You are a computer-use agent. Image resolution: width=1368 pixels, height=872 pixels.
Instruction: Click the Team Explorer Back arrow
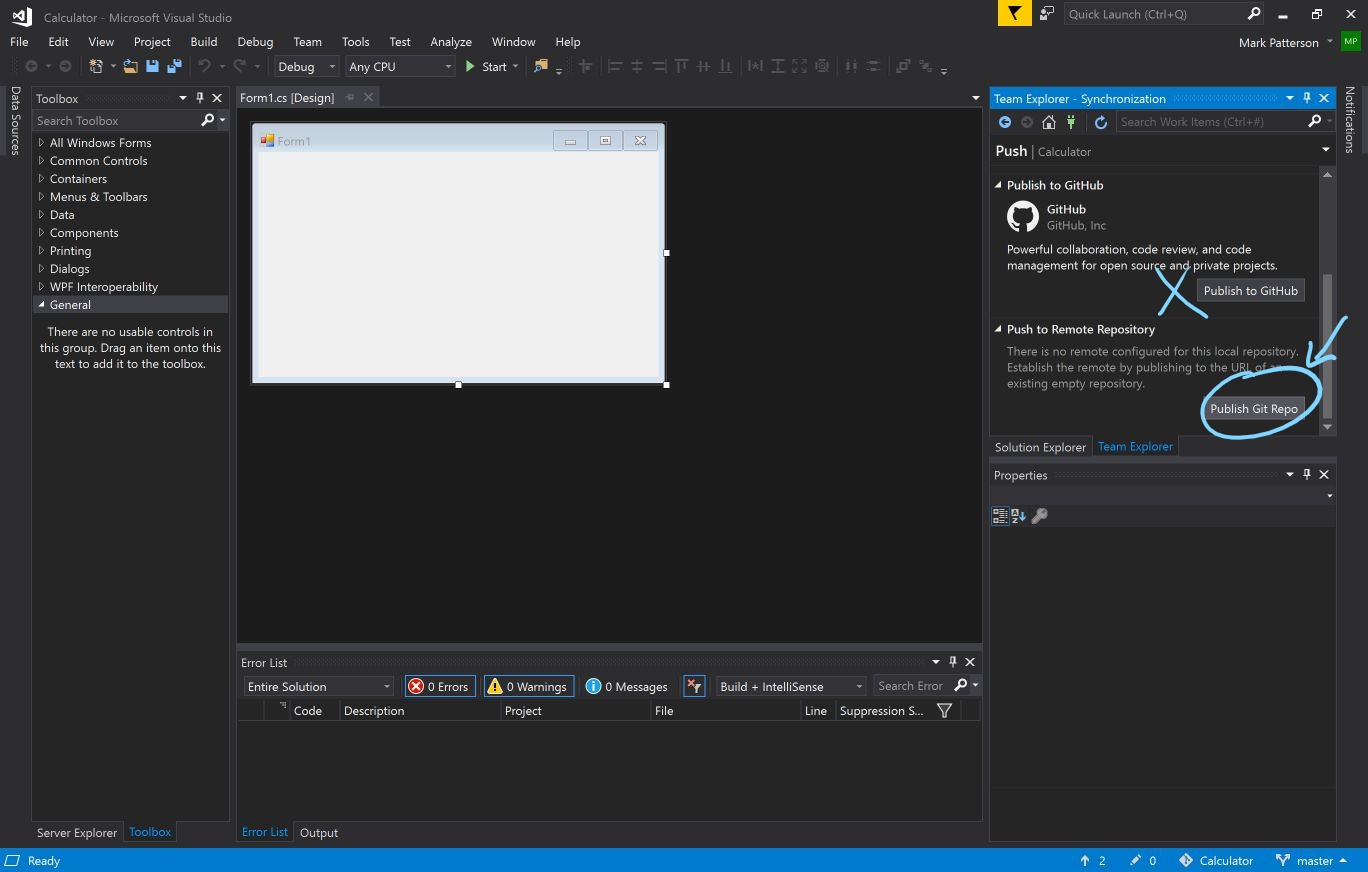click(1005, 122)
